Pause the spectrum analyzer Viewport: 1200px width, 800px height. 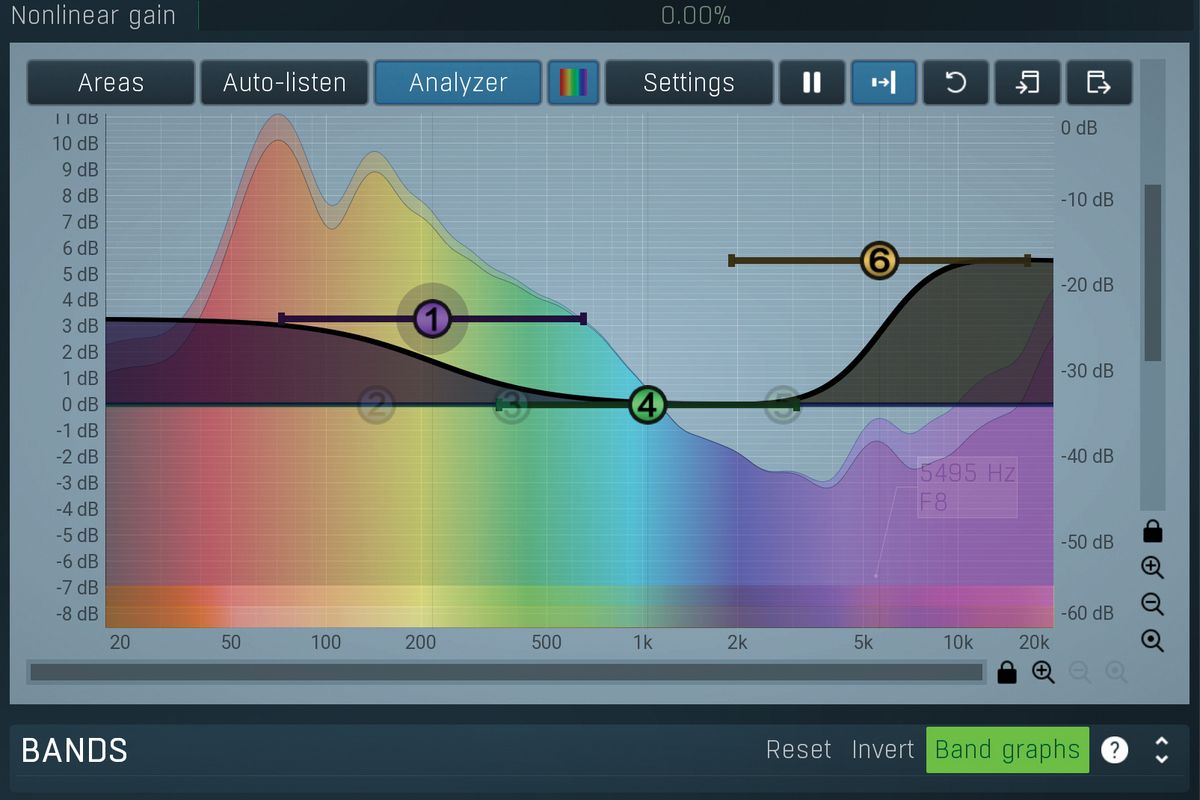[x=811, y=83]
